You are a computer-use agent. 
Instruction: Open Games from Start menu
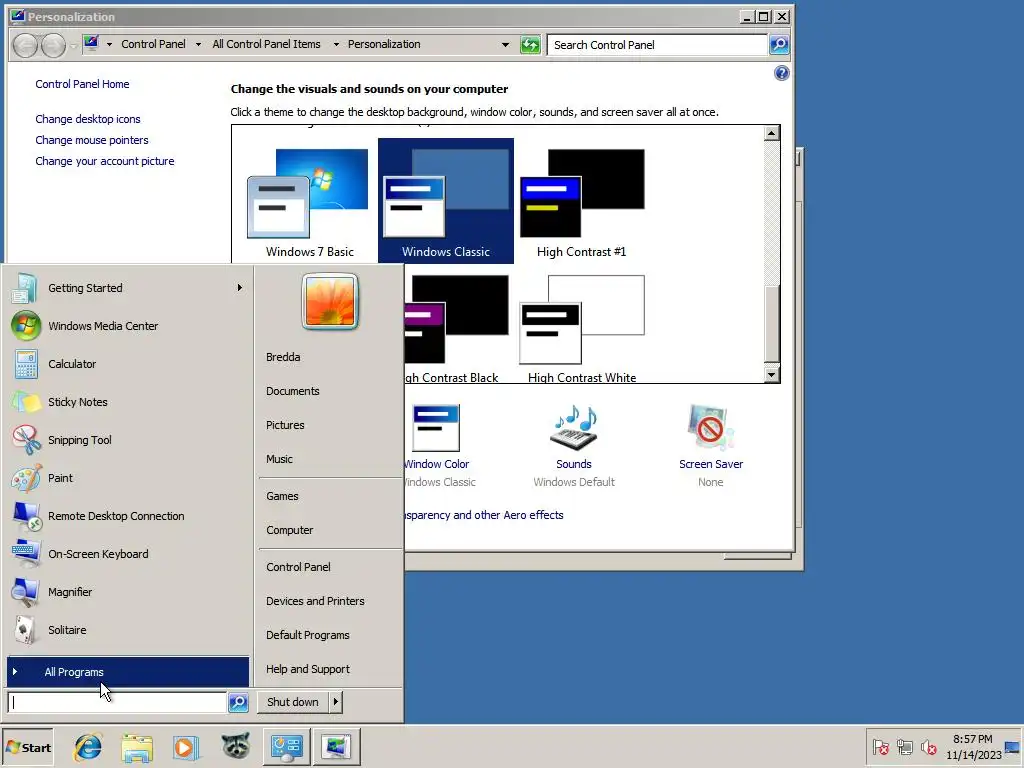click(x=282, y=496)
